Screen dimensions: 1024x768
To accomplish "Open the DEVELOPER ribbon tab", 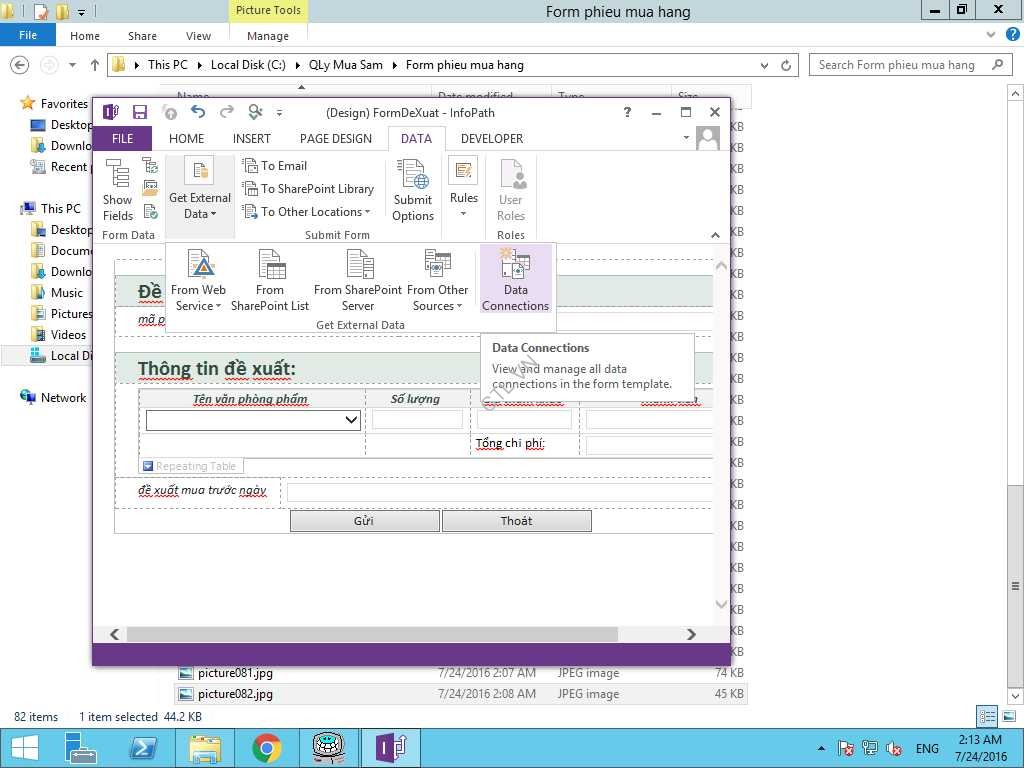I will click(x=492, y=139).
